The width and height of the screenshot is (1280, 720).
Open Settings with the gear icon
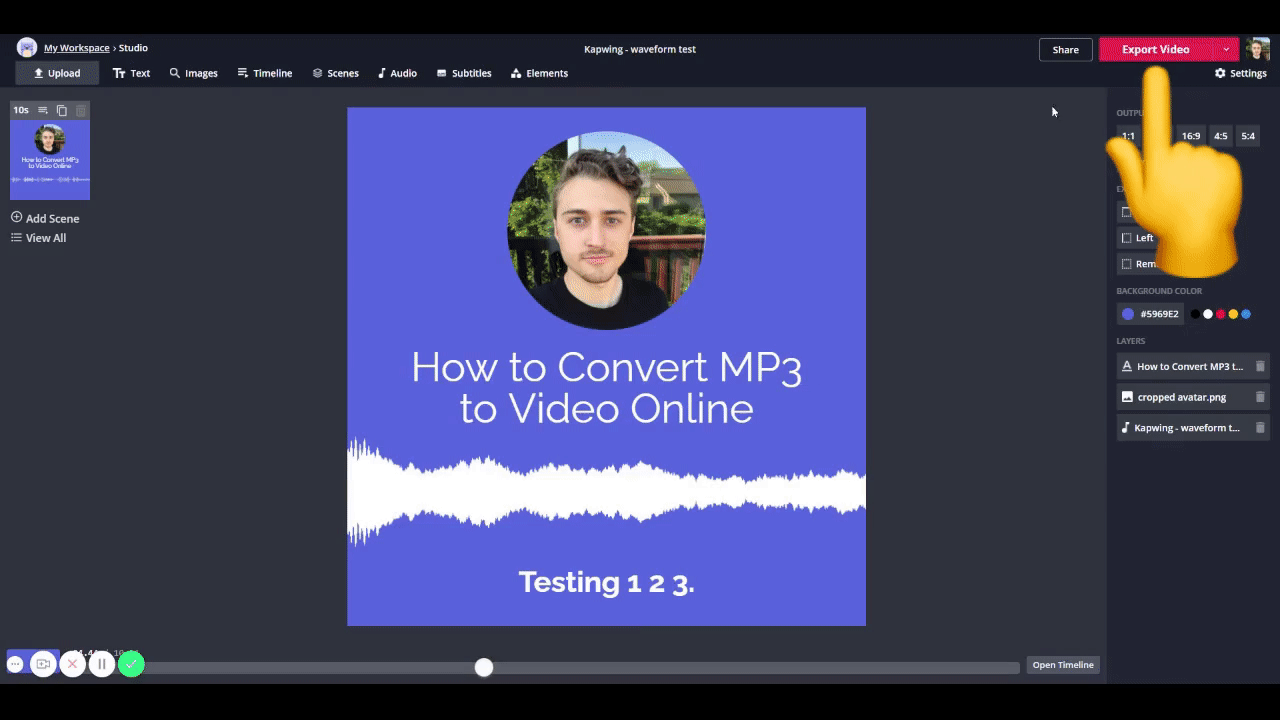tap(1240, 73)
